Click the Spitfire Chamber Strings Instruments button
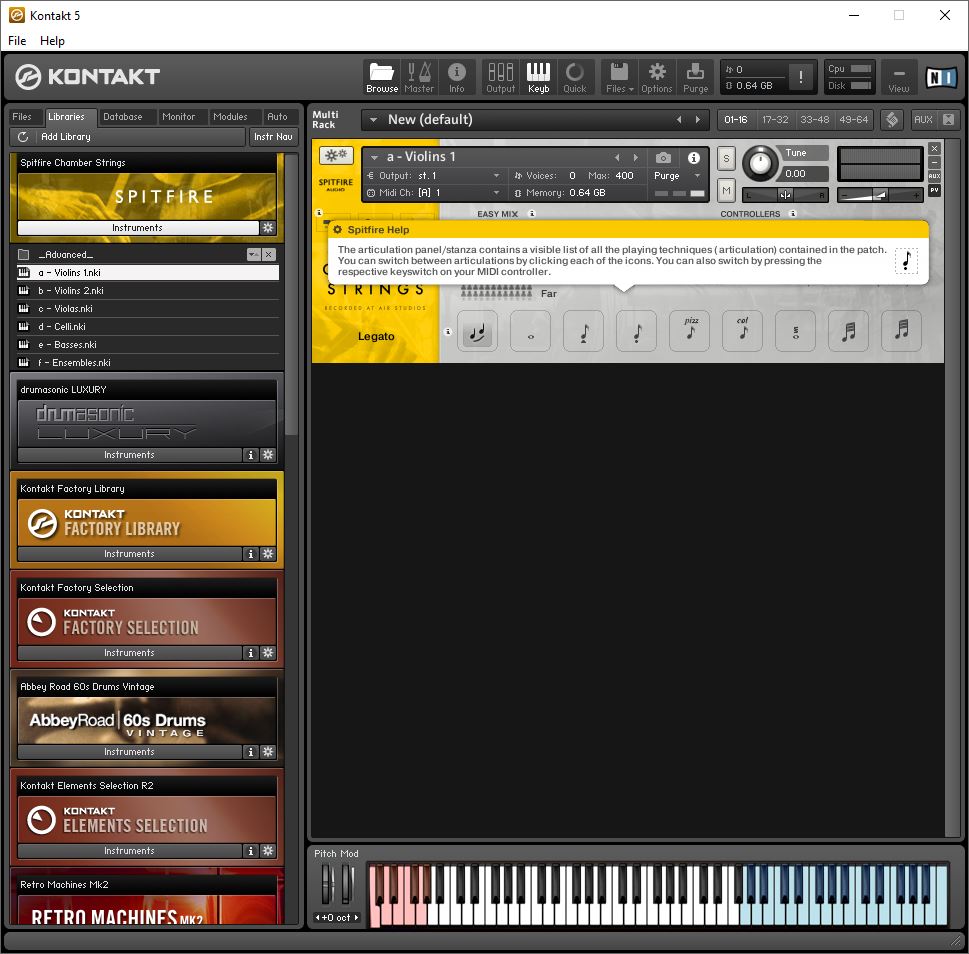This screenshot has height=954, width=969. tap(138, 227)
